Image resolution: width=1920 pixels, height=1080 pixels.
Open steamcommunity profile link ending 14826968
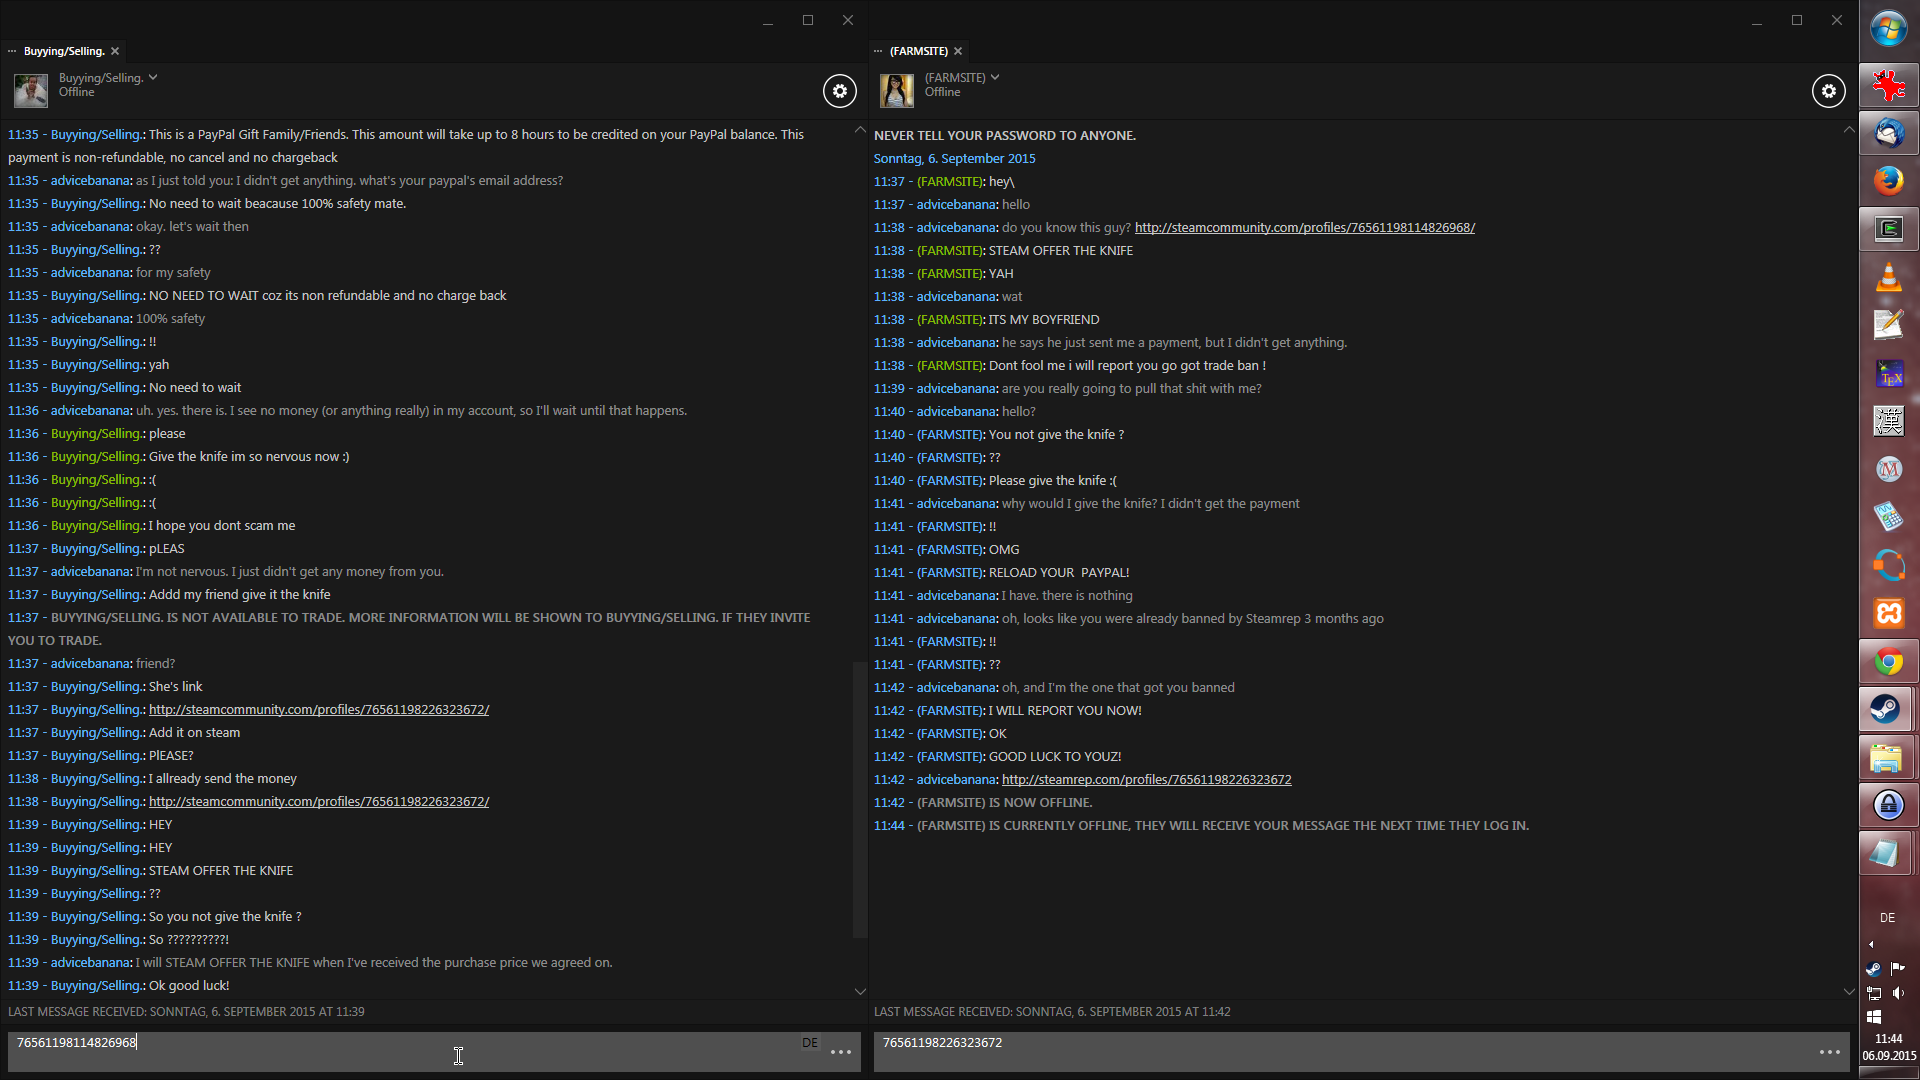(x=1304, y=228)
